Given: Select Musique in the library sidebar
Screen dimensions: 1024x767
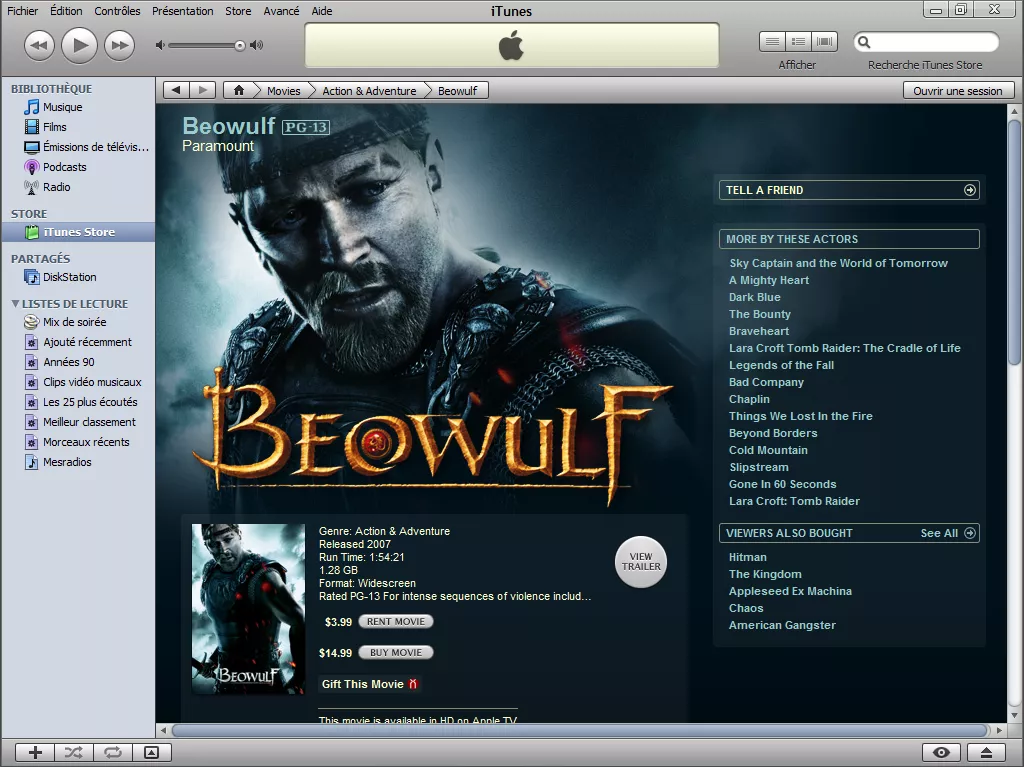Looking at the screenshot, I should coord(78,106).
